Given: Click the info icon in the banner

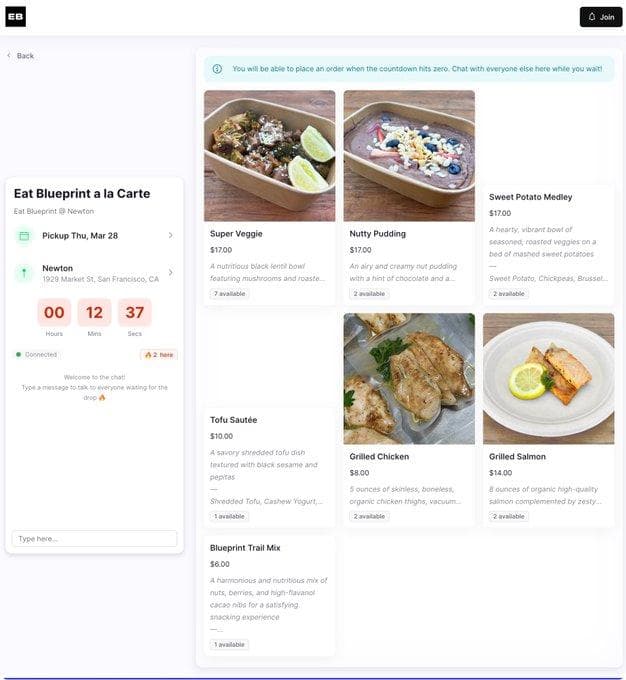Looking at the screenshot, I should [217, 69].
